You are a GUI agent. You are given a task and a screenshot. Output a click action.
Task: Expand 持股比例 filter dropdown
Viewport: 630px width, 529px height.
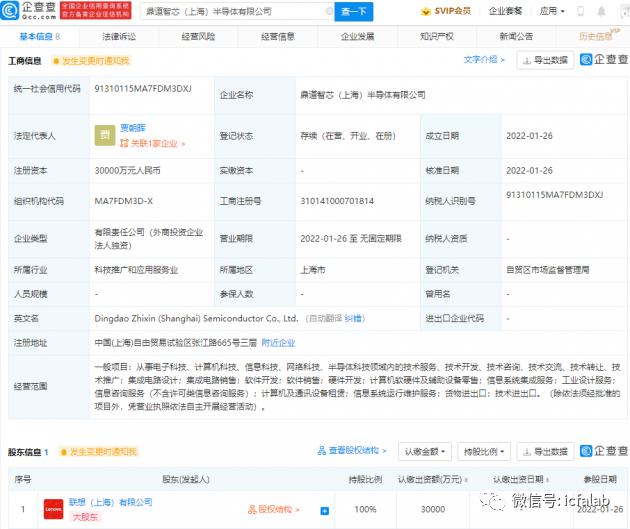[484, 452]
